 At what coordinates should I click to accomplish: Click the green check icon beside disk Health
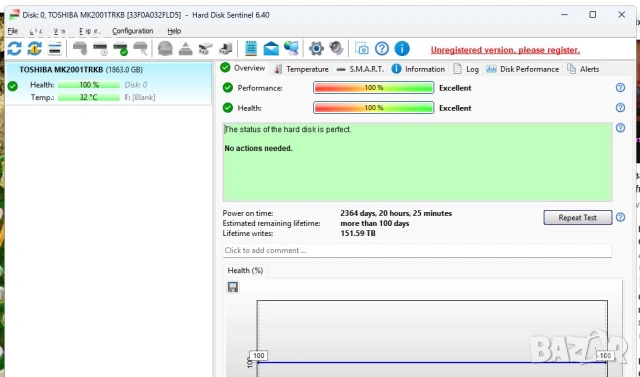tap(13, 86)
